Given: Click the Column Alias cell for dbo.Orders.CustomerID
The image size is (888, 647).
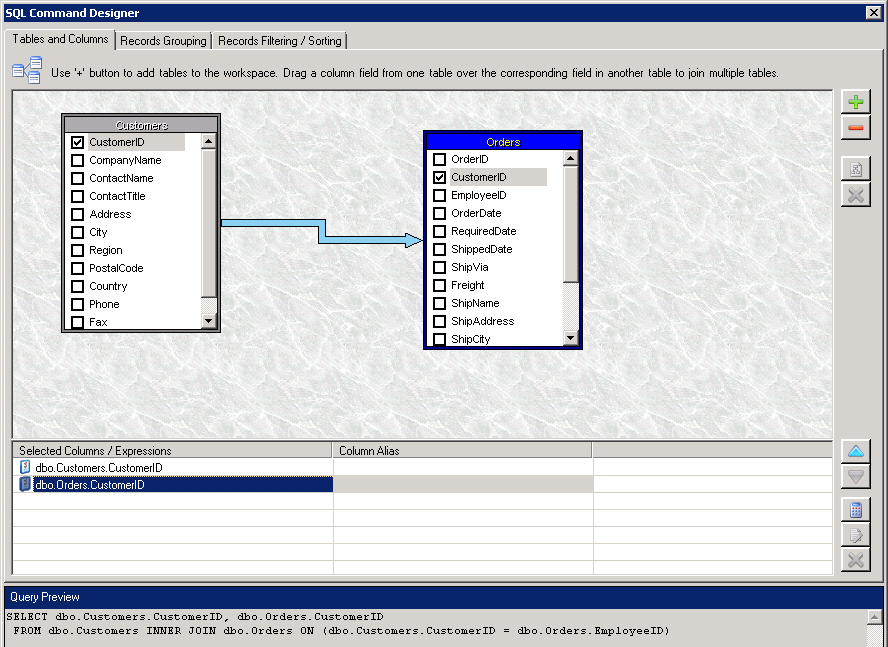Looking at the screenshot, I should (460, 484).
